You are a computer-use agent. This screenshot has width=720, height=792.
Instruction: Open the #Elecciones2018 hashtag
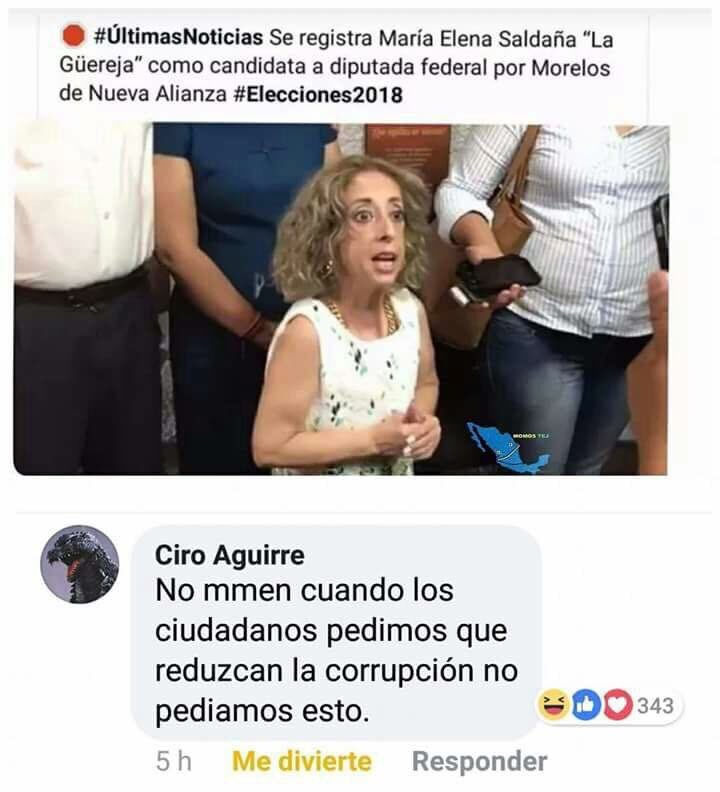318,94
